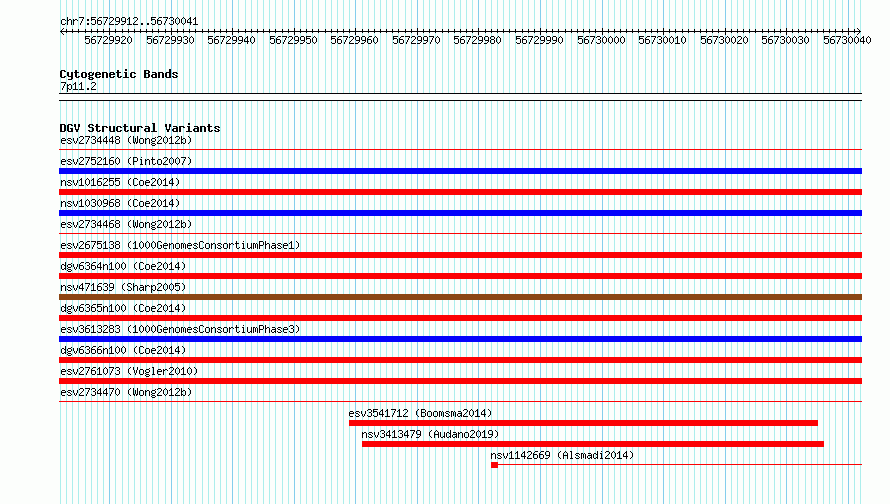Click ruler position 56729990
The image size is (890, 504).
(x=540, y=40)
